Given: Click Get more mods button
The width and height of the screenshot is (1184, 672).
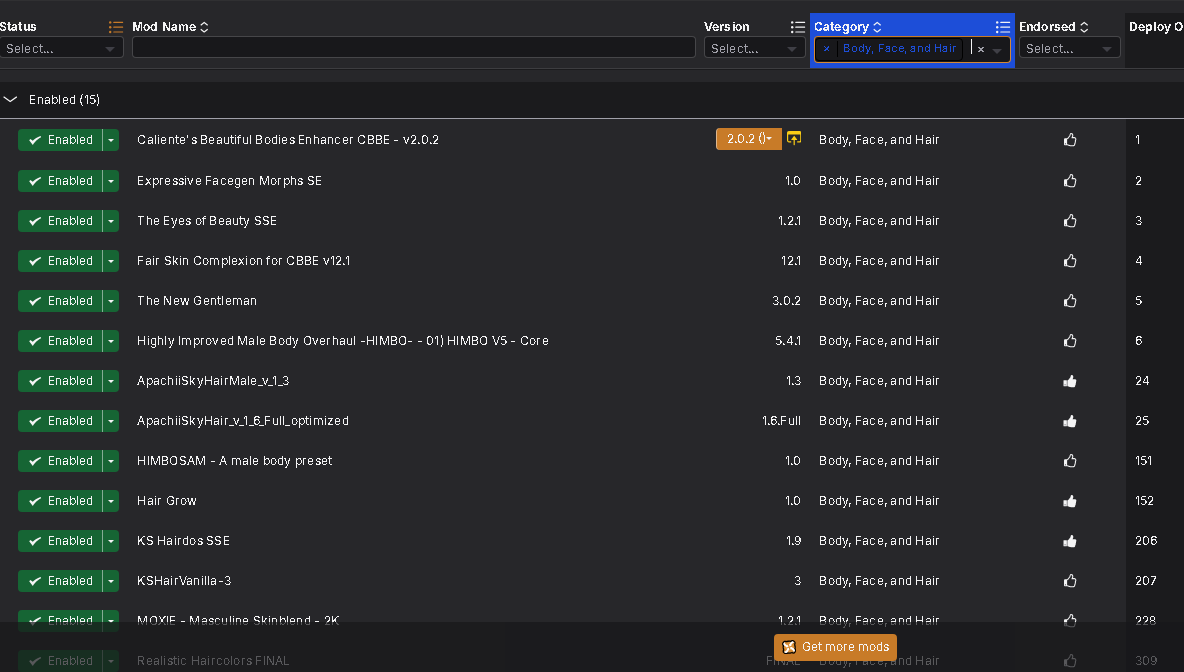Looking at the screenshot, I should point(835,647).
